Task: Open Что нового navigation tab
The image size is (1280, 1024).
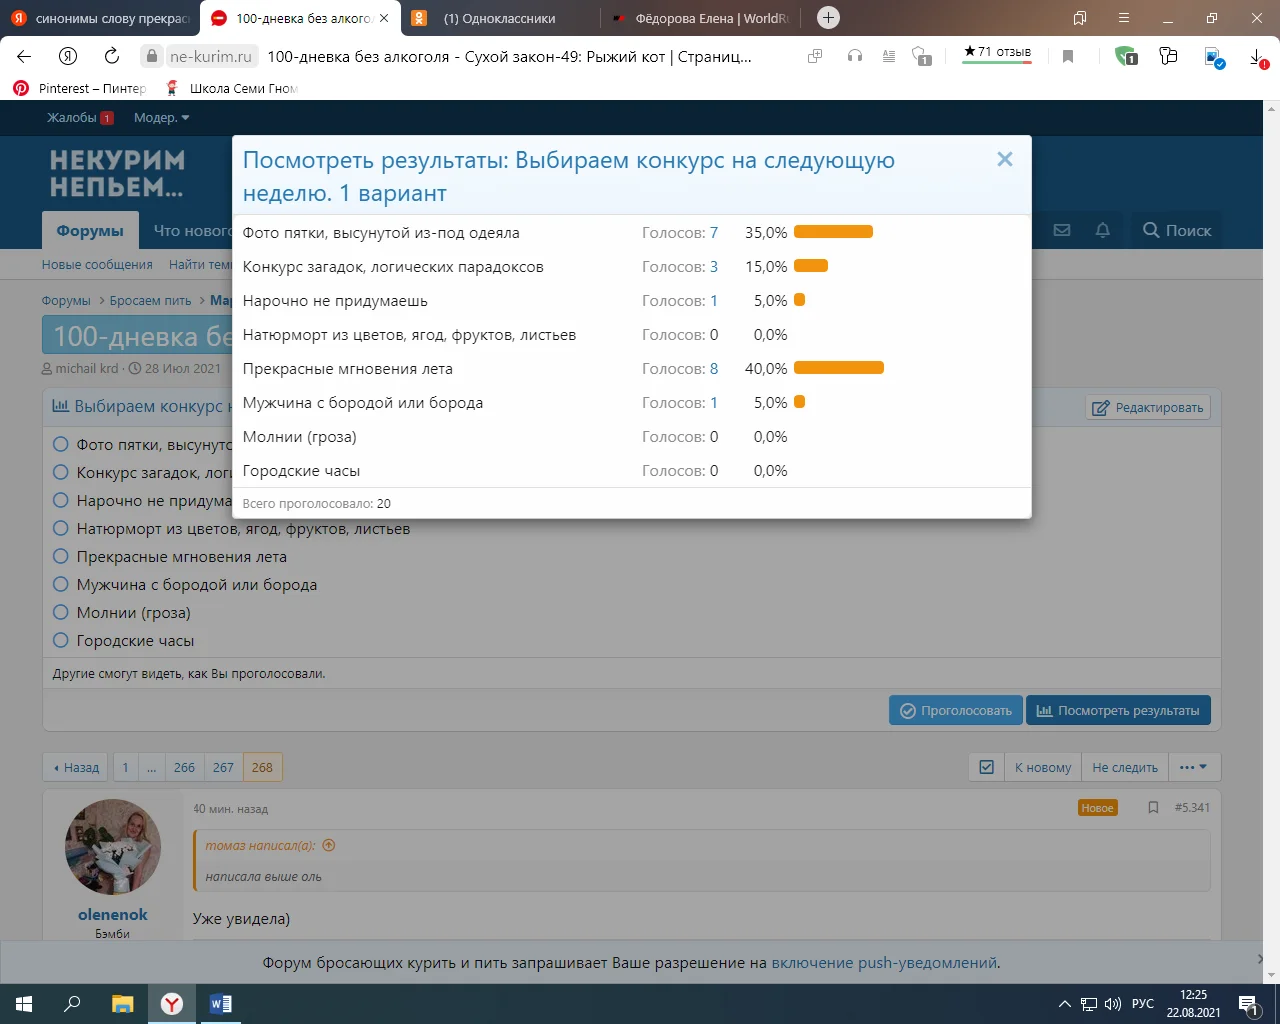Action: [x=192, y=230]
